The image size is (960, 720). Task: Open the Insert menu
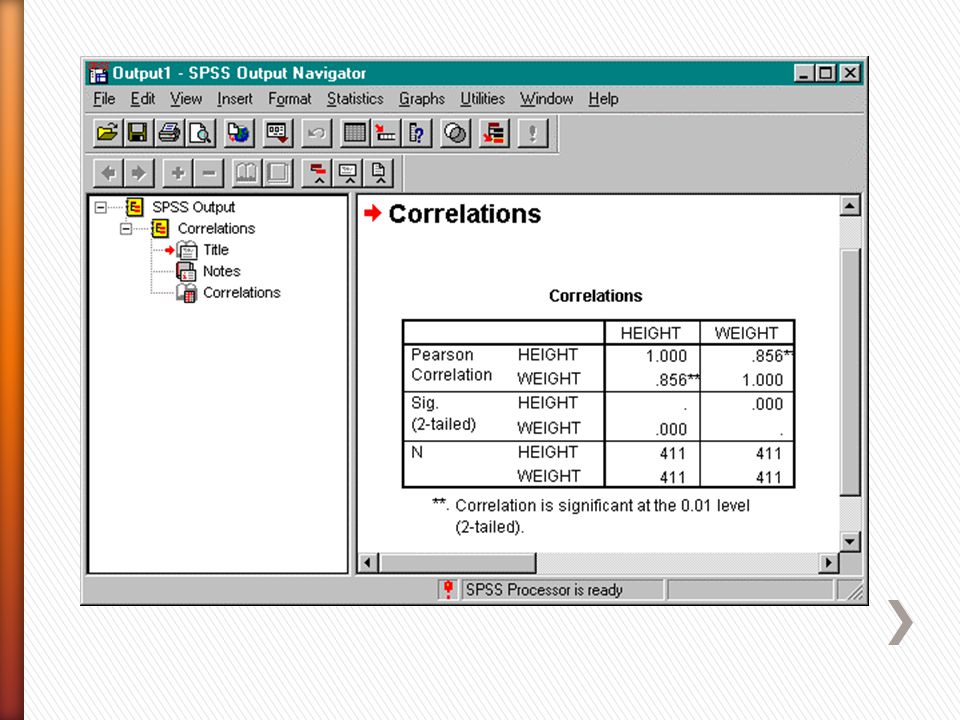(234, 99)
